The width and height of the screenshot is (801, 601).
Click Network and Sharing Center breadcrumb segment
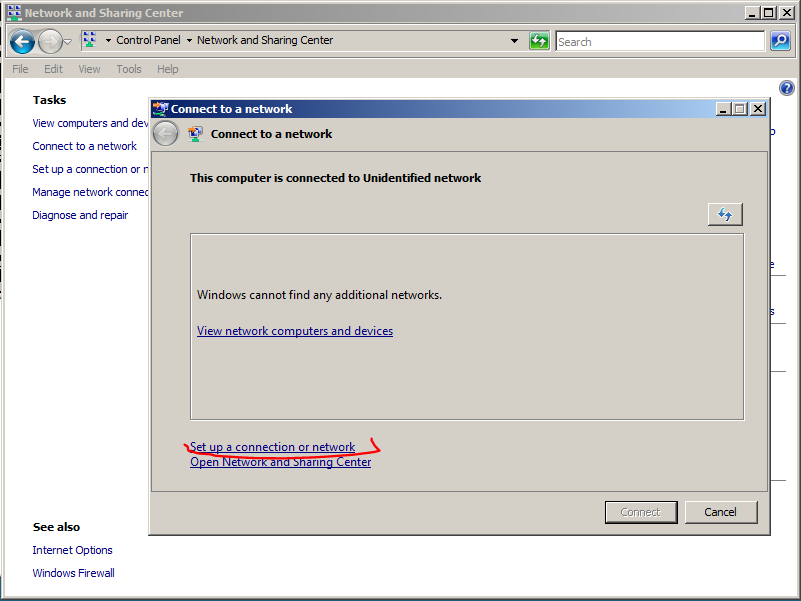pyautogui.click(x=265, y=40)
